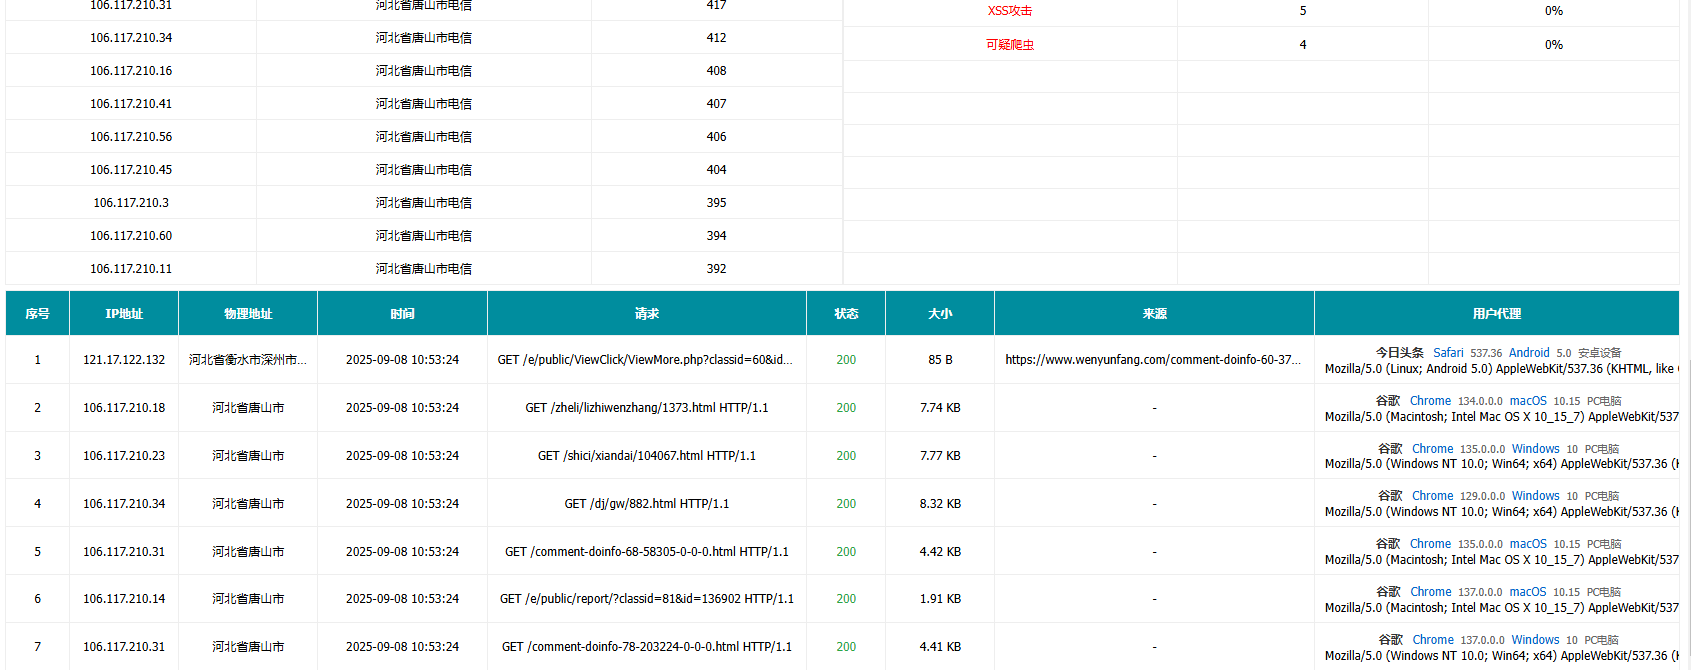
Task: Click the 7.77 KB size cell
Action: 940,456
